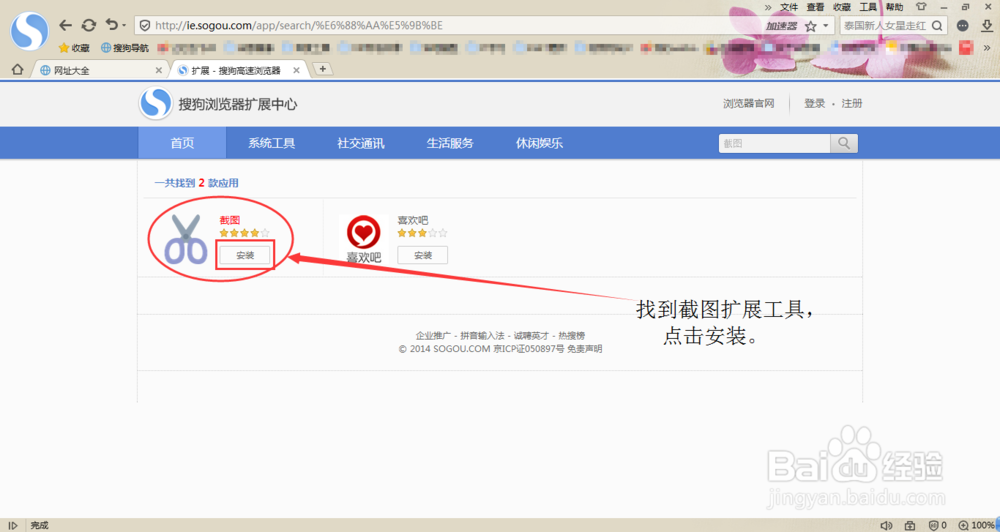Click the site security shield icon
The height and width of the screenshot is (532, 1000).
click(x=145, y=26)
